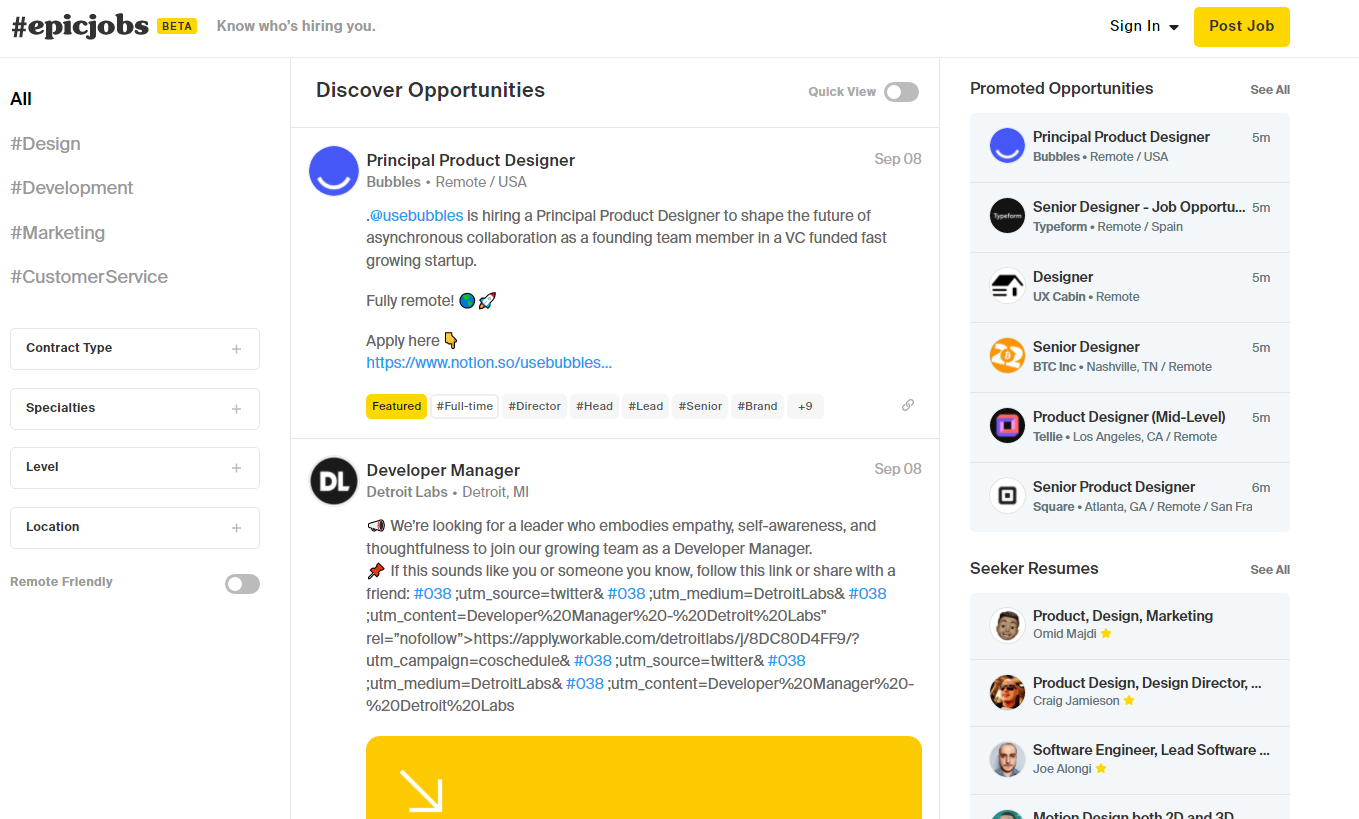Image resolution: width=1359 pixels, height=819 pixels.
Task: Copy link icon on Principal Product Designer post
Action: pyautogui.click(x=908, y=405)
